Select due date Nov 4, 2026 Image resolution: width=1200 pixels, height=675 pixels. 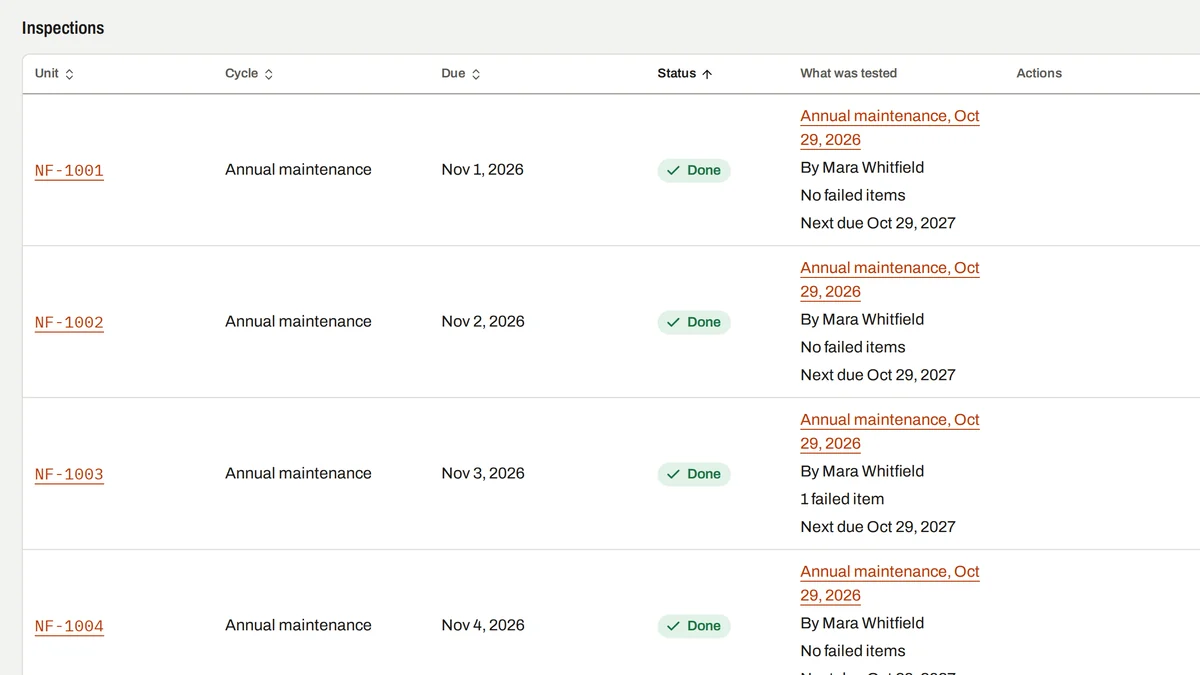483,626
